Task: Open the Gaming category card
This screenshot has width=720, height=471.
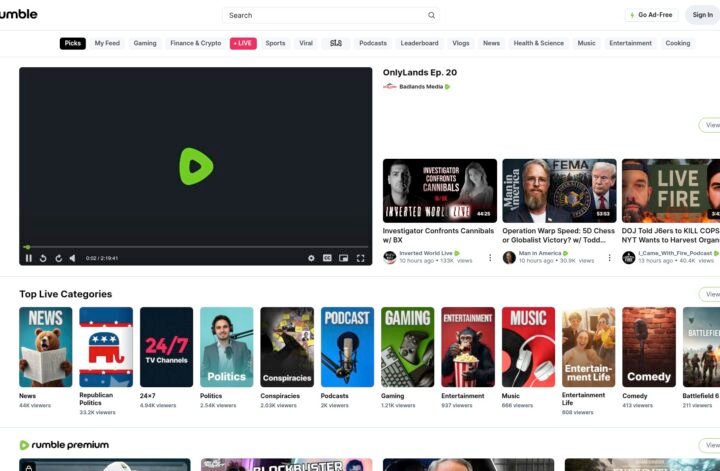Action: (407, 347)
